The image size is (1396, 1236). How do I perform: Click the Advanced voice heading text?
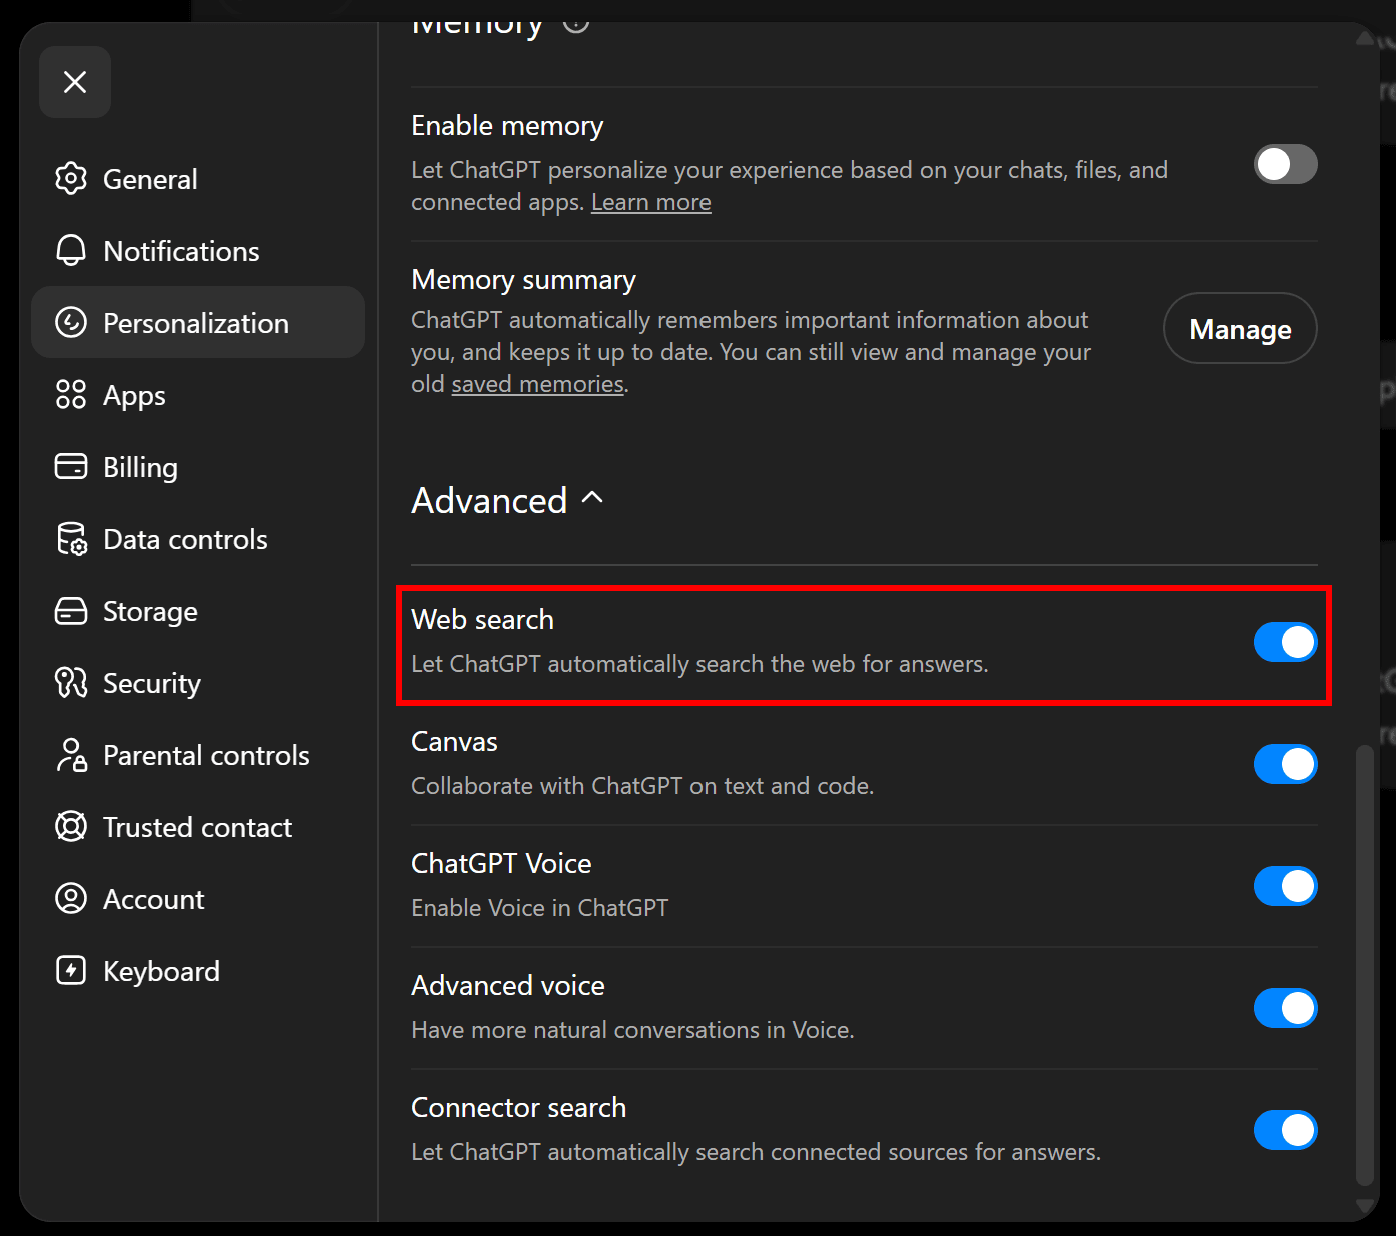click(x=508, y=986)
